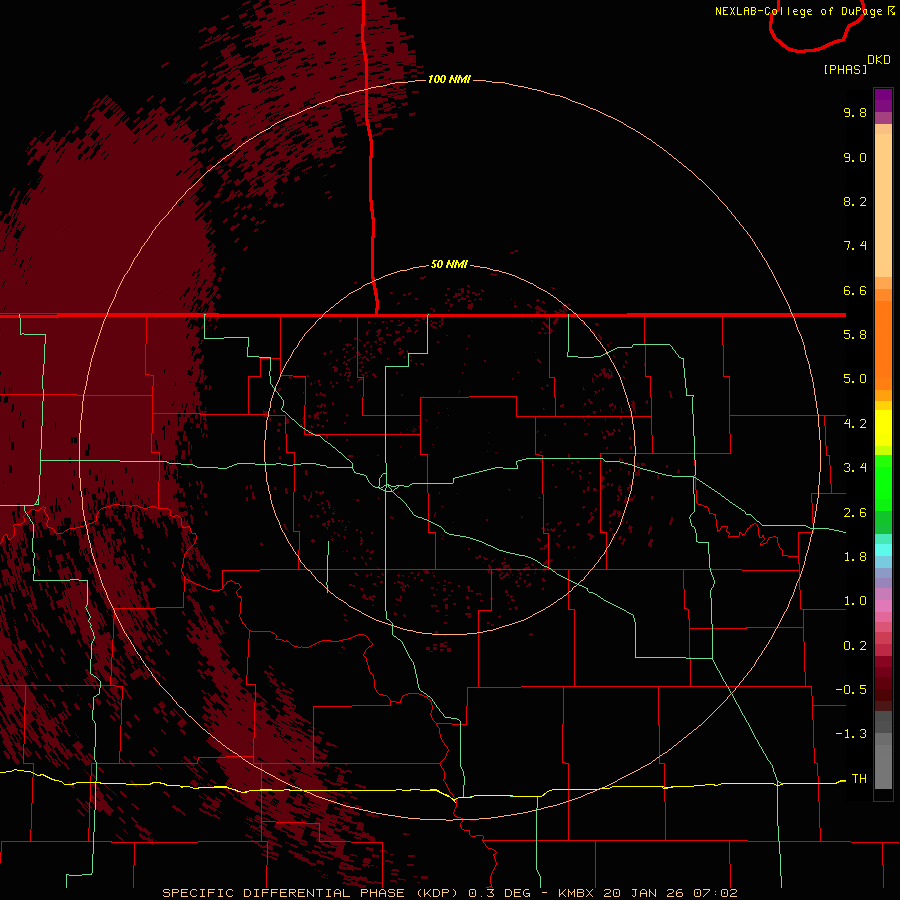Pick the yellow segment of the color bar
Image resolution: width=900 pixels, height=900 pixels.
point(883,428)
